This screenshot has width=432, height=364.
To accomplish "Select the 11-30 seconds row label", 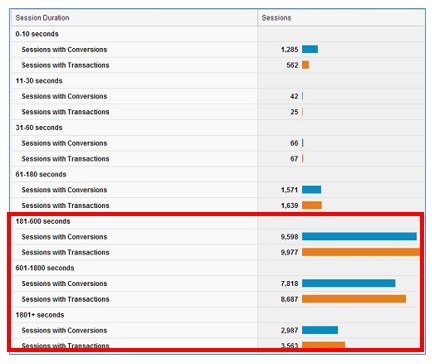I will [39, 81].
